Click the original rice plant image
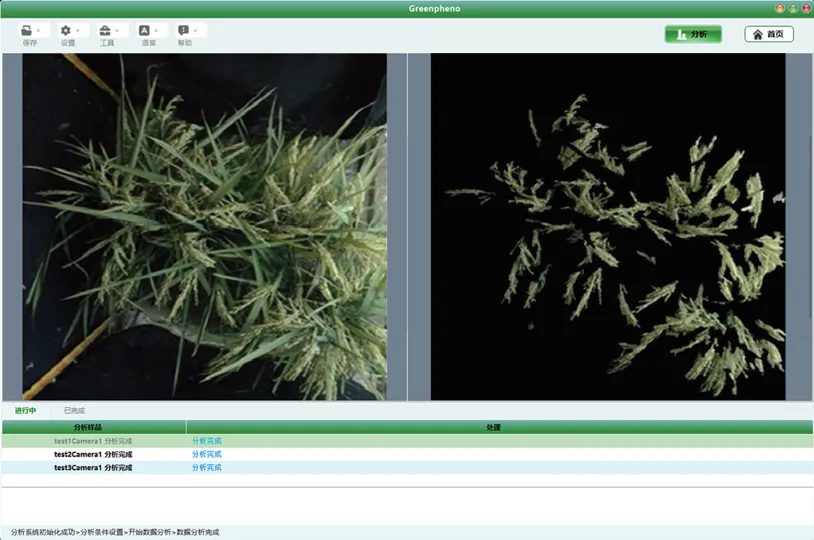This screenshot has height=540, width=814. click(204, 227)
